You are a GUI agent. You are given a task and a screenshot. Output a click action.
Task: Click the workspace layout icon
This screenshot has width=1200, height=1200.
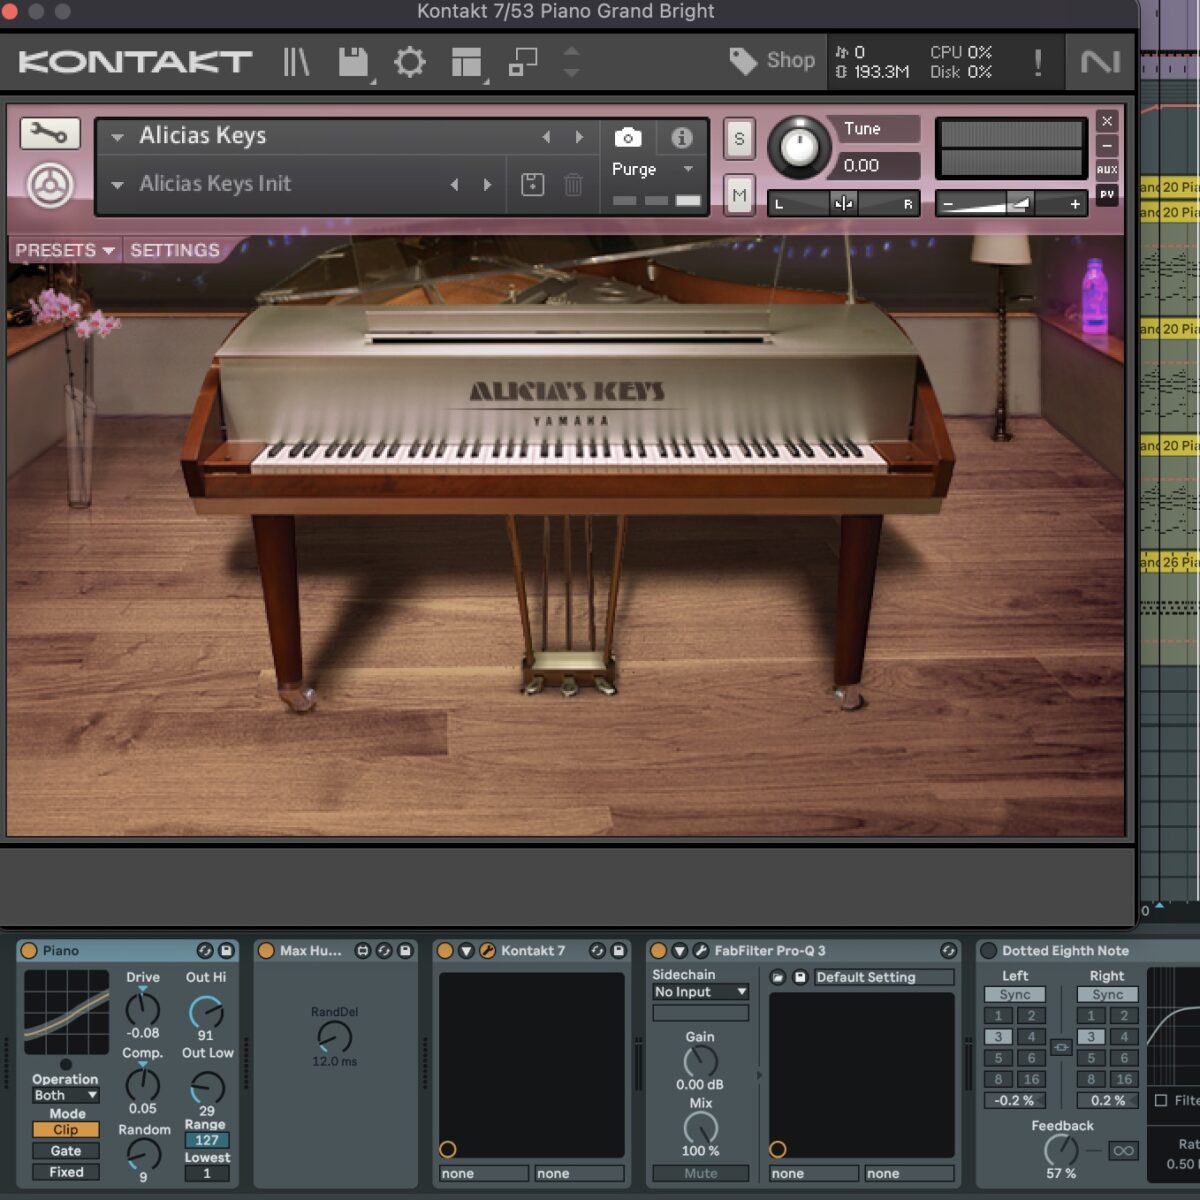click(x=466, y=62)
